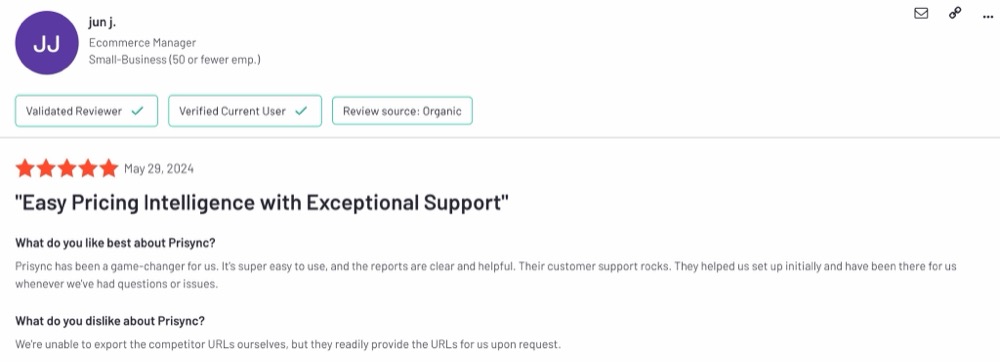Viewport: 1000px width, 362px height.
Task: Click the Small-Business company size text
Action: pos(174,60)
